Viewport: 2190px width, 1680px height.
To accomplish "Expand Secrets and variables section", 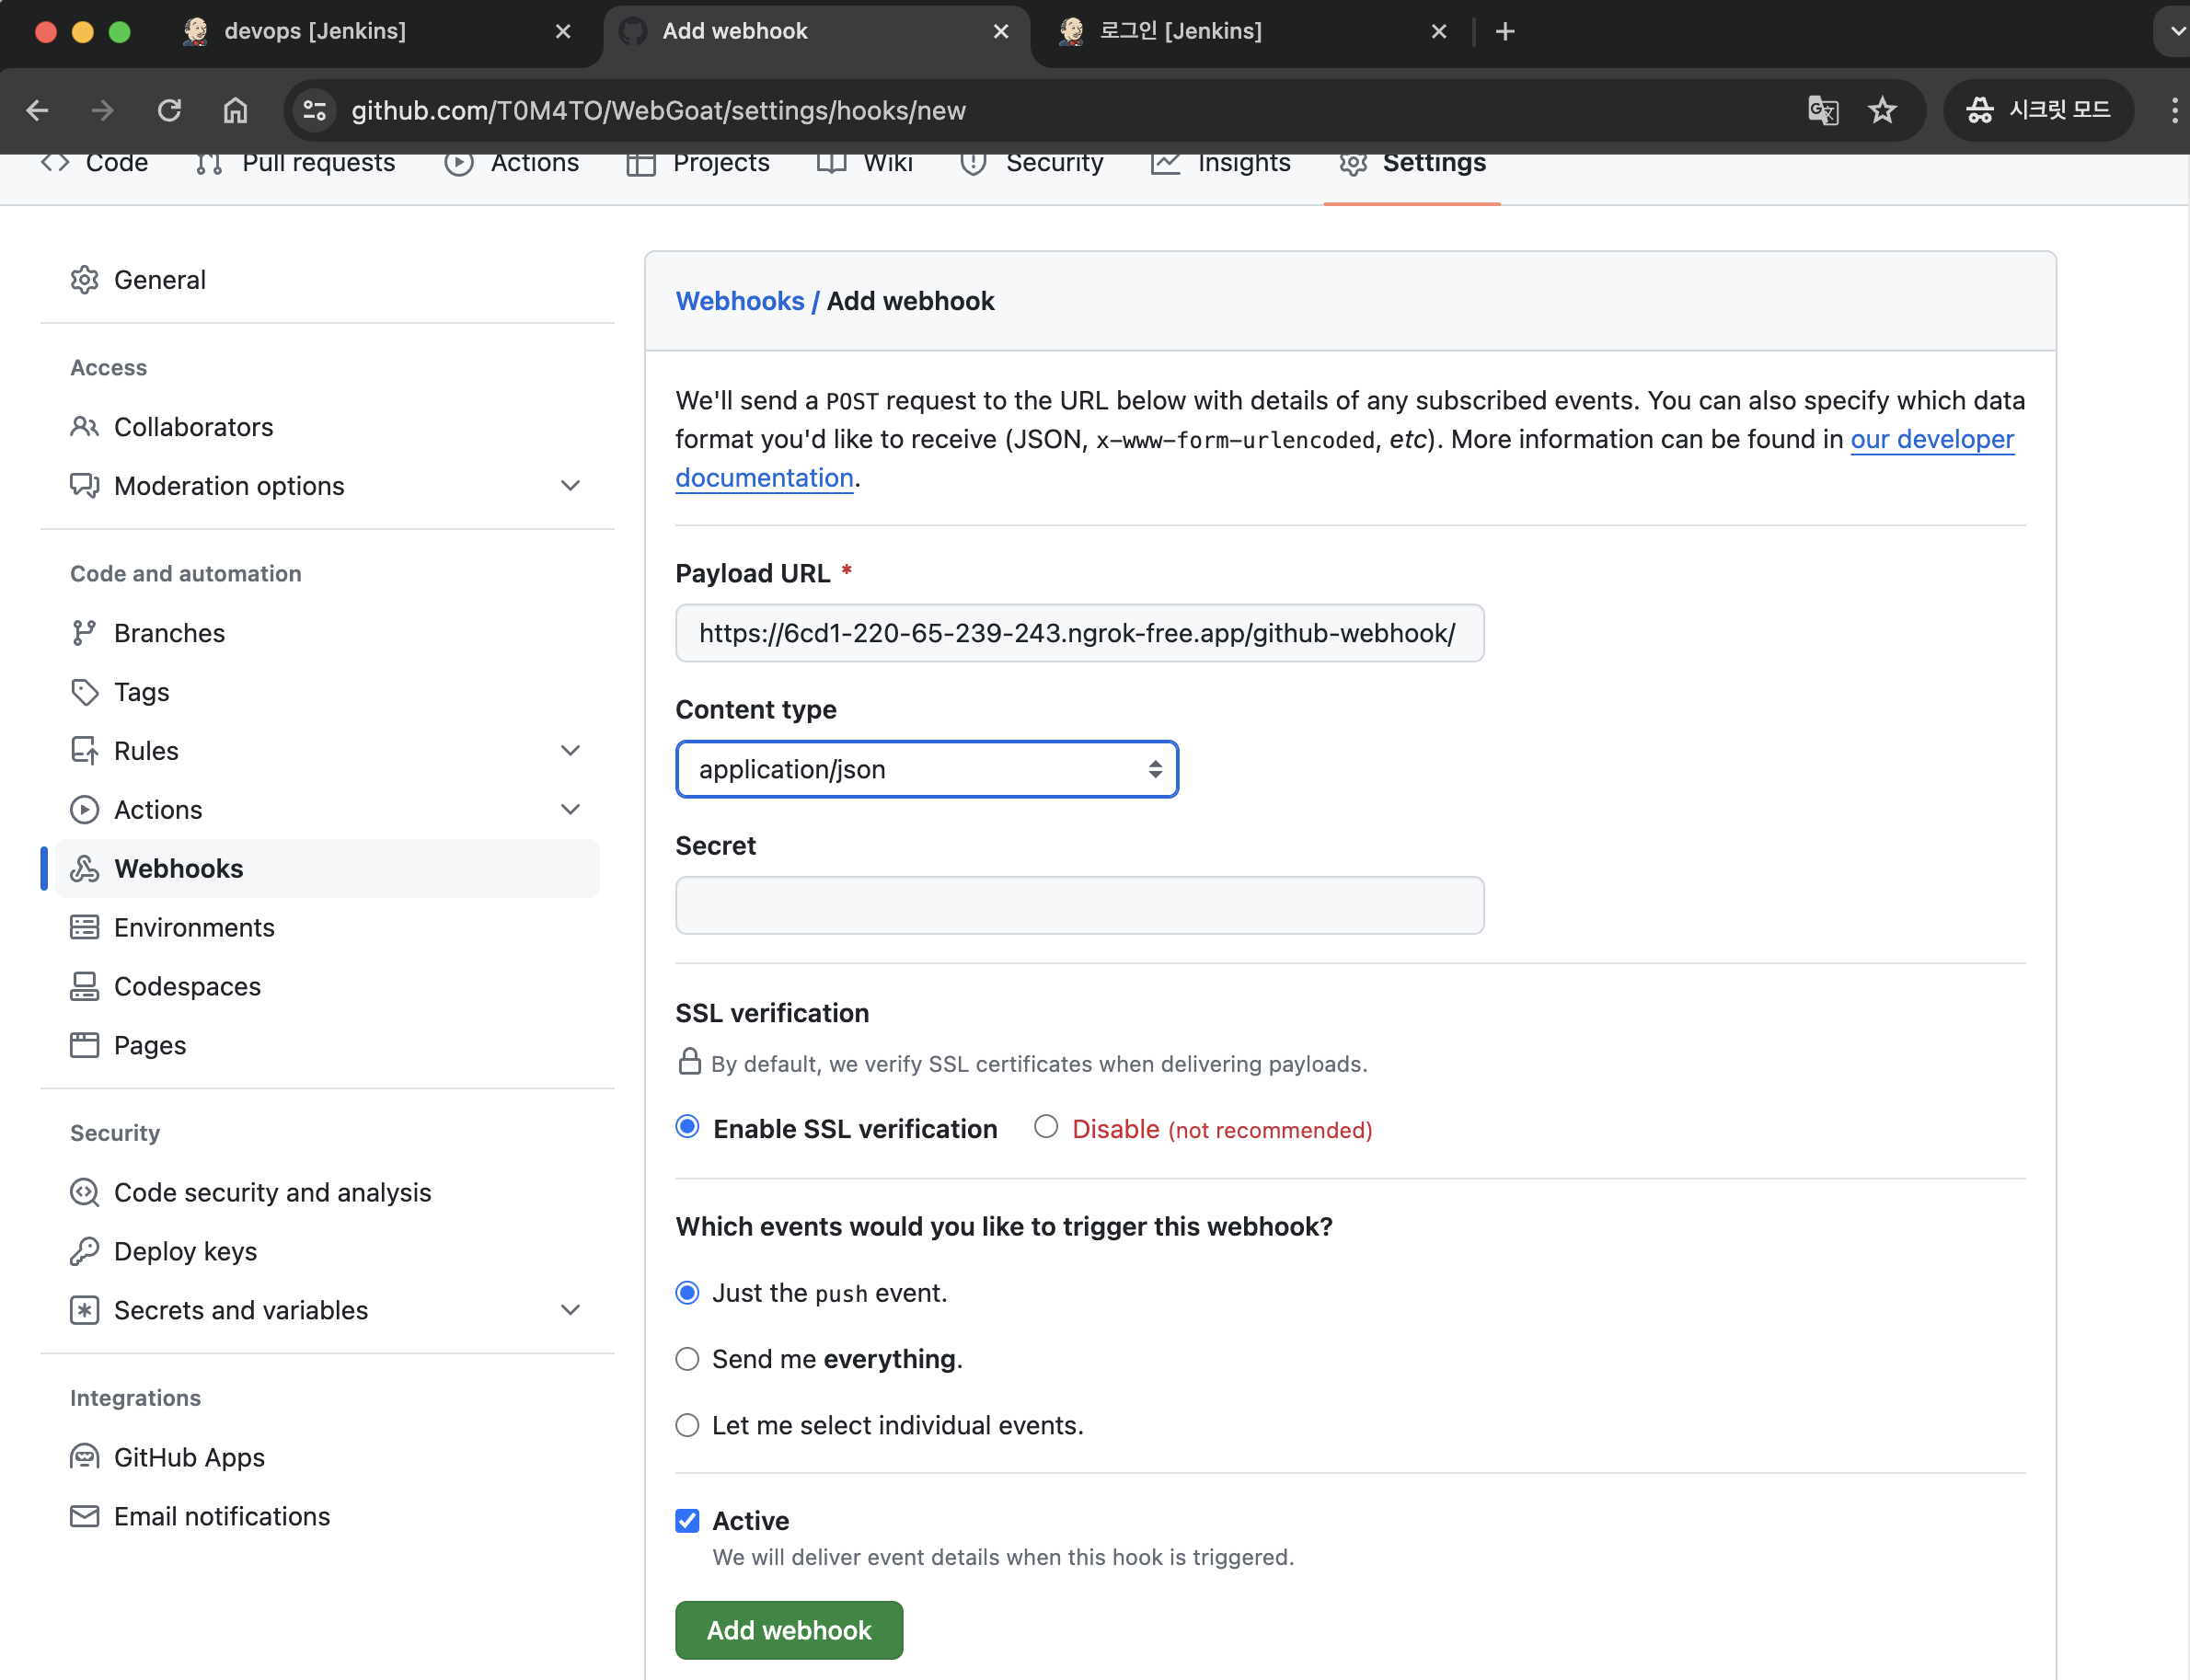I will pos(570,1310).
